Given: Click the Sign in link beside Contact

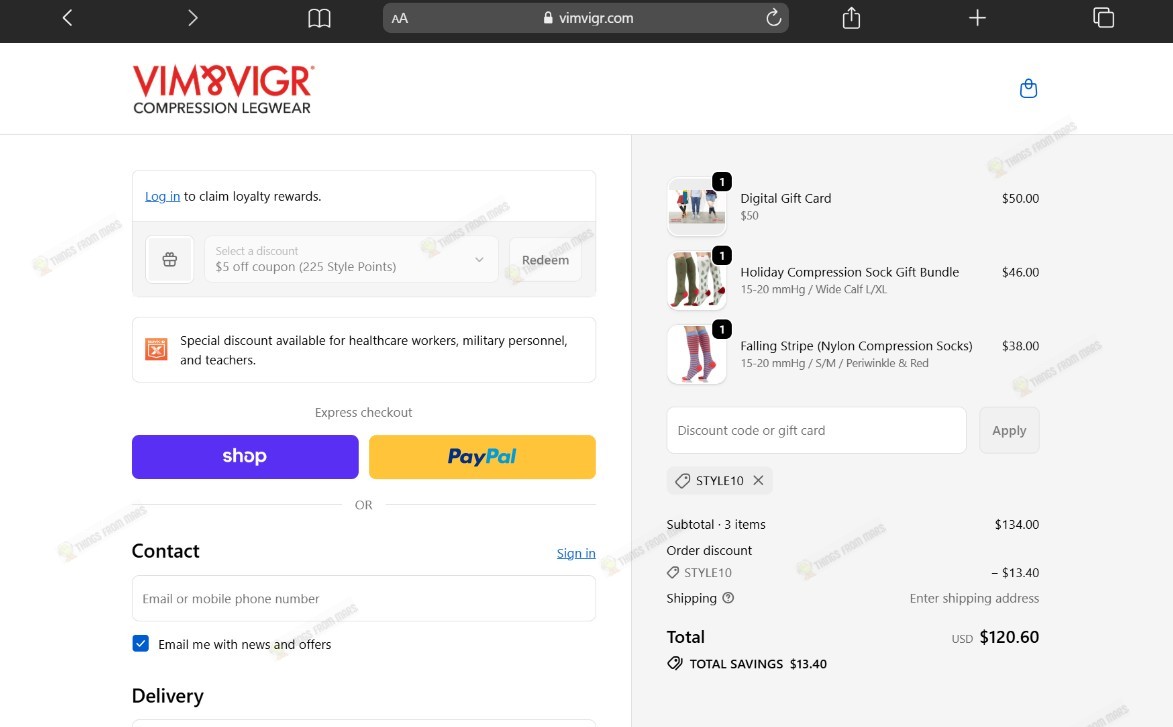Looking at the screenshot, I should coord(576,553).
